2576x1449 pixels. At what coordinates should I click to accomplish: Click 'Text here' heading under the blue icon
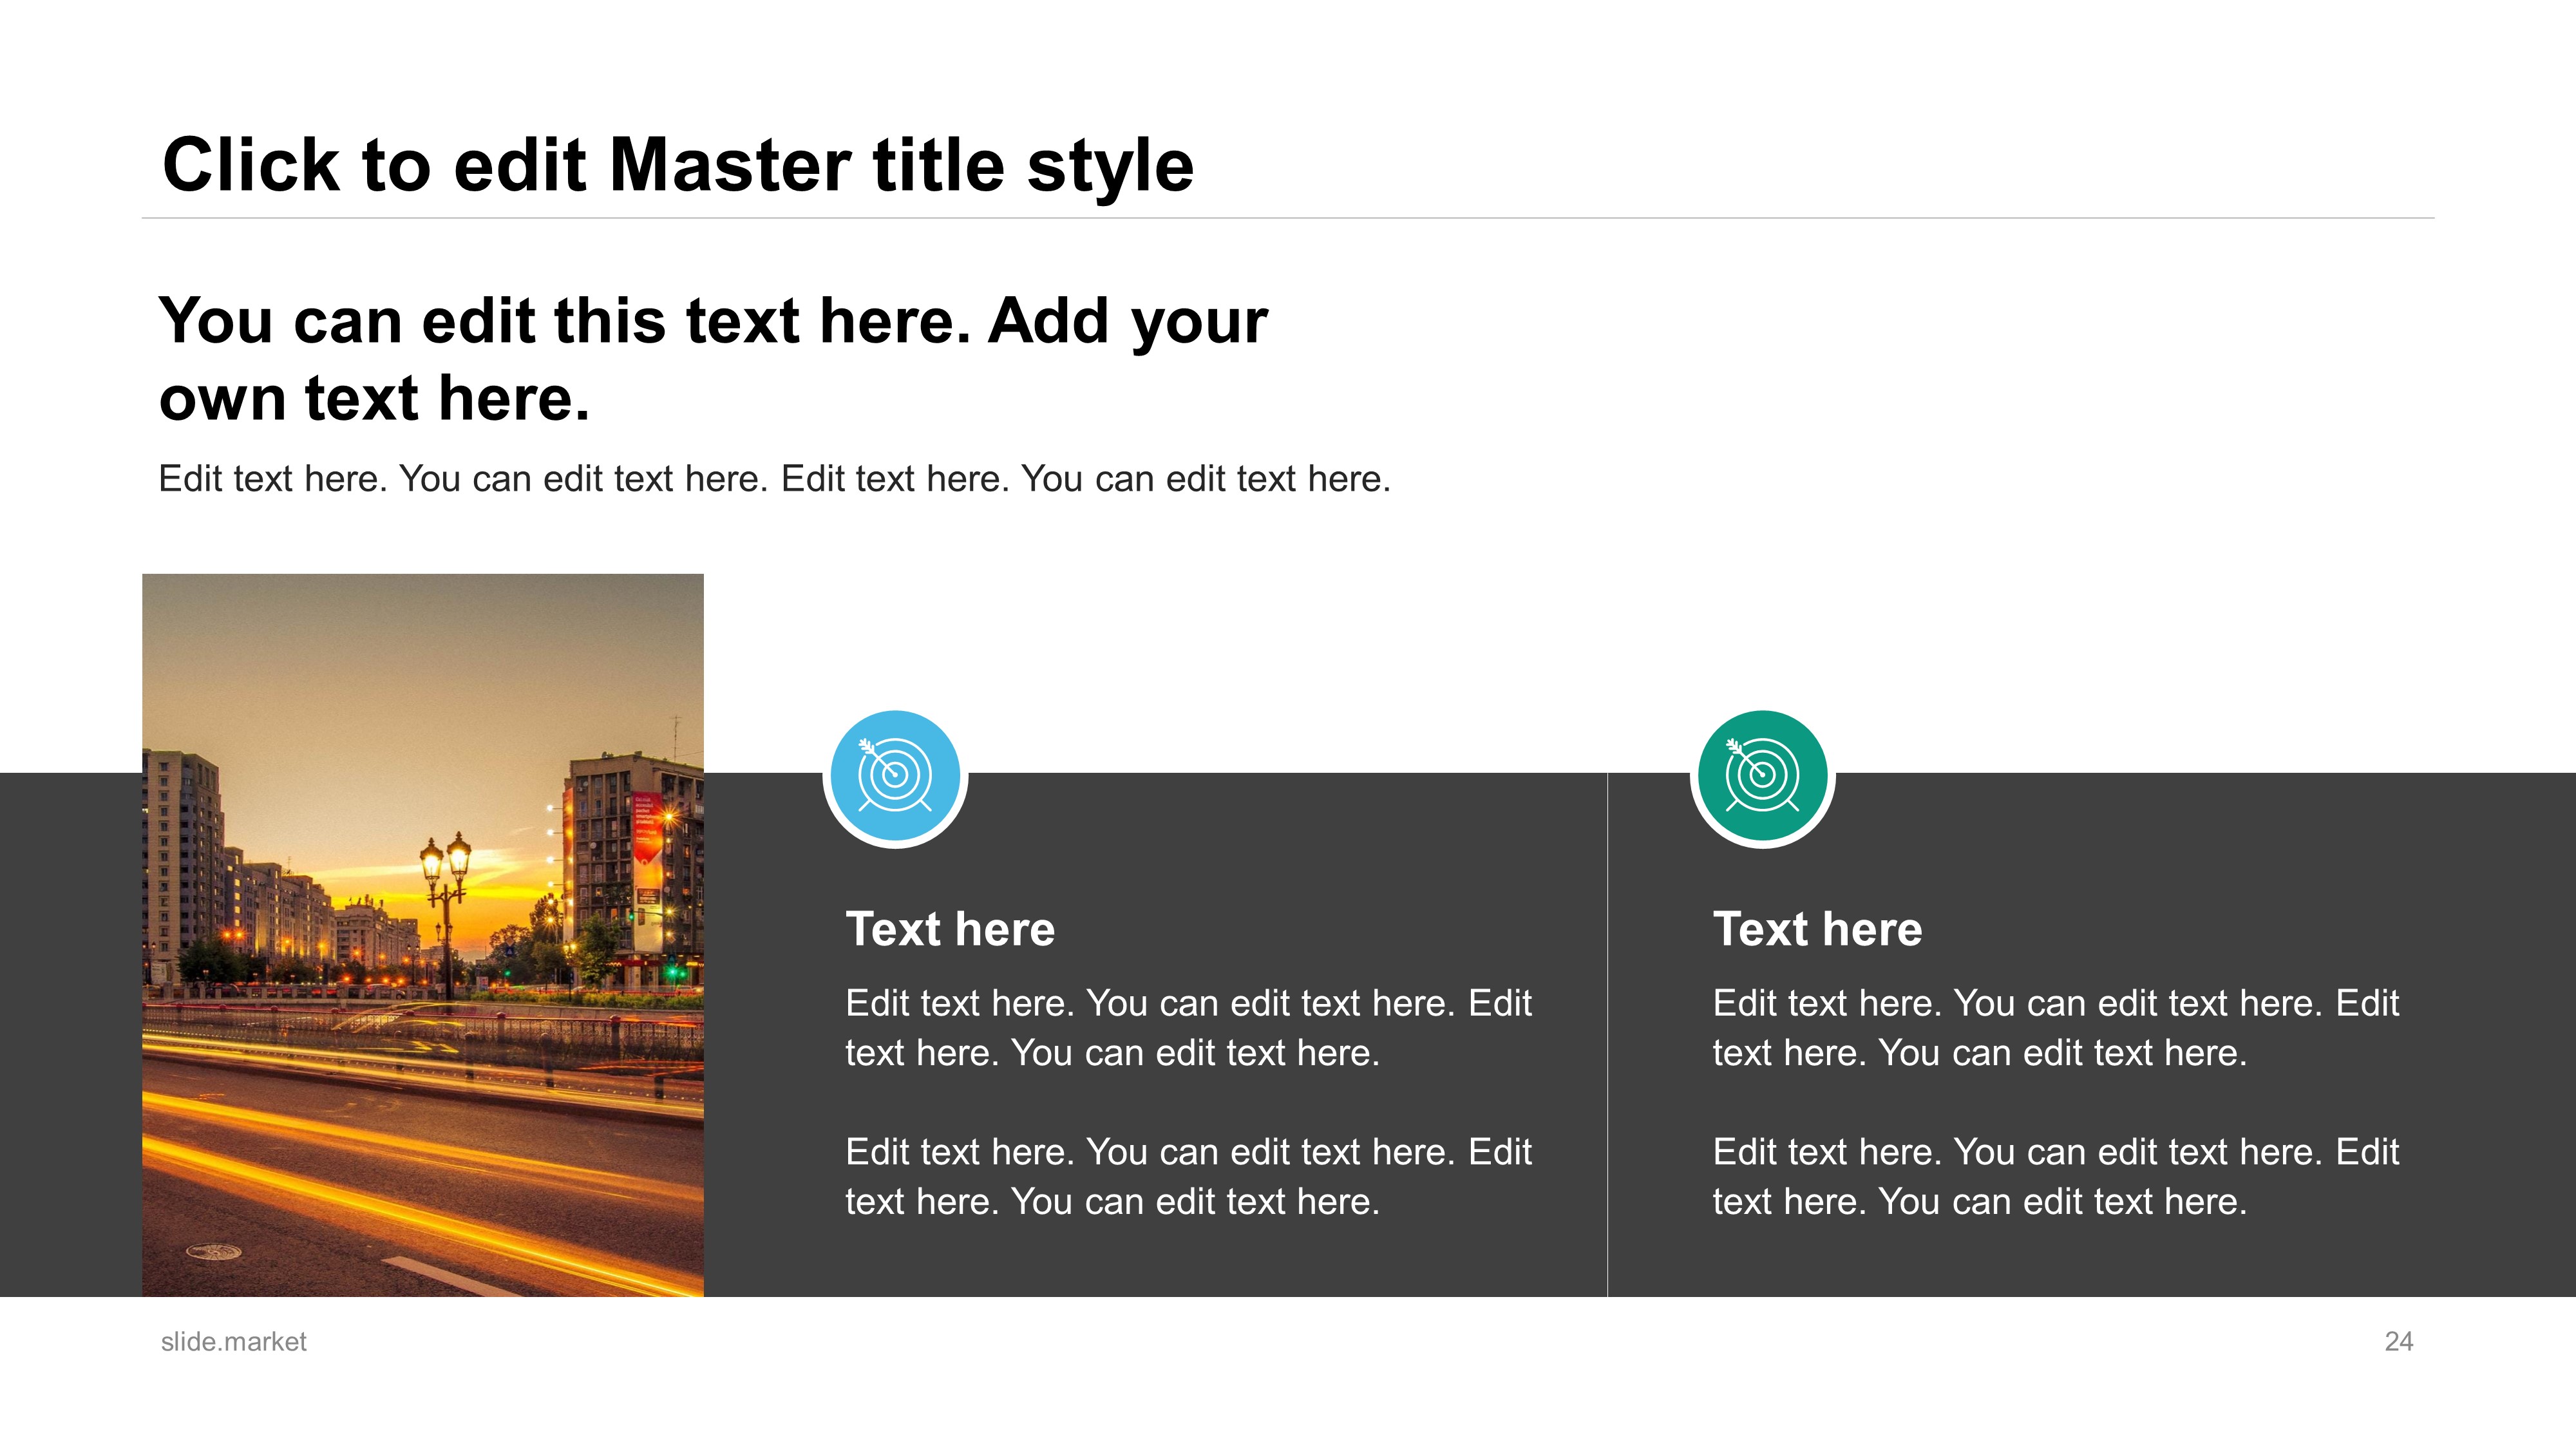pyautogui.click(x=950, y=929)
